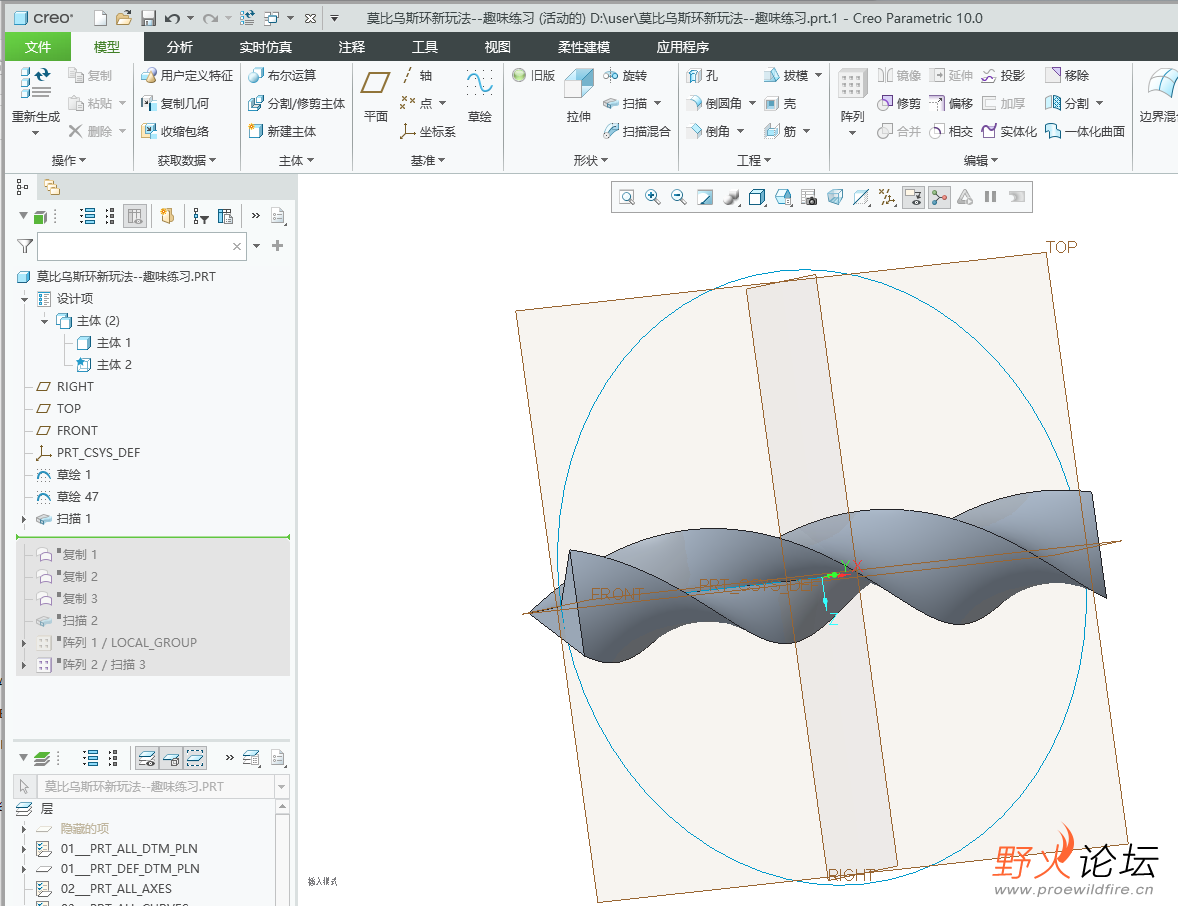This screenshot has height=906, width=1178.
Task: Toggle the first layer display mode button
Action: point(147,759)
